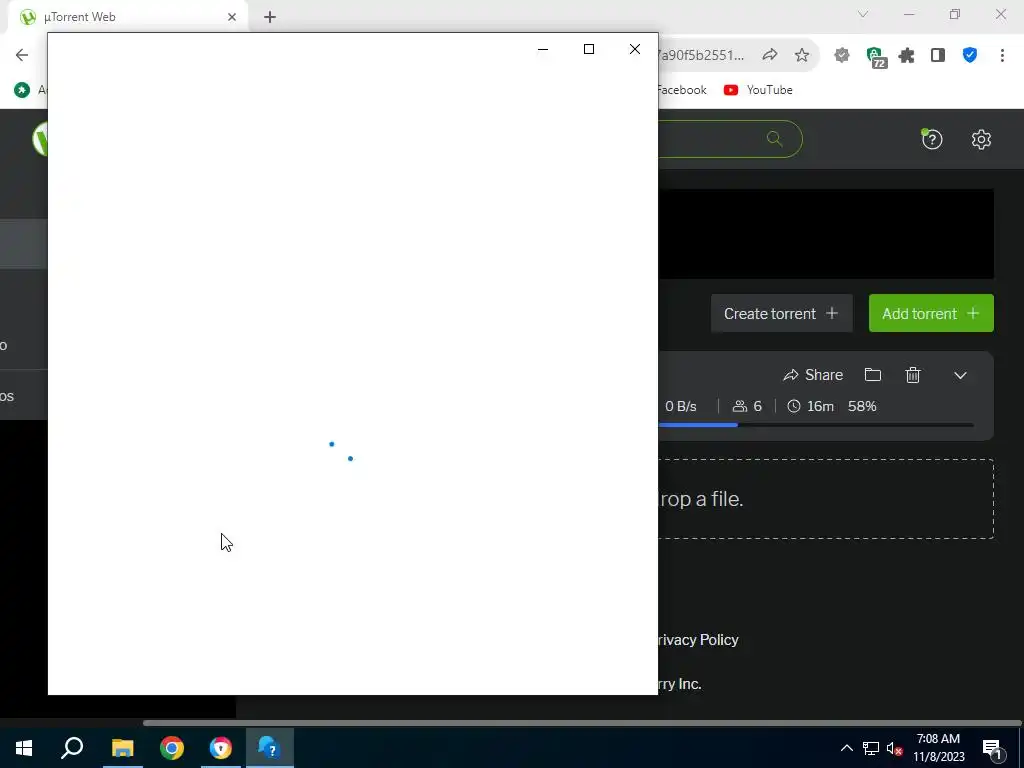Viewport: 1024px width, 768px height.
Task: Click Create torrent button
Action: [781, 313]
